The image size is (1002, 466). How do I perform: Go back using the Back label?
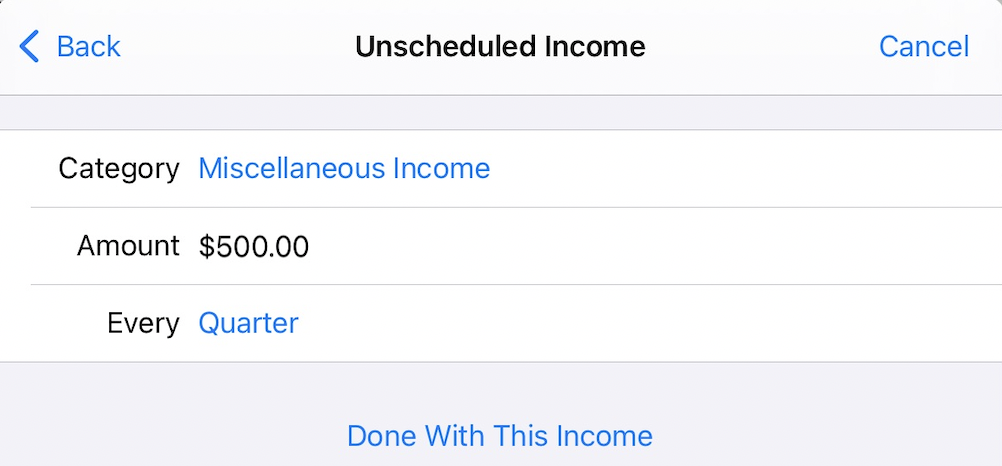88,47
